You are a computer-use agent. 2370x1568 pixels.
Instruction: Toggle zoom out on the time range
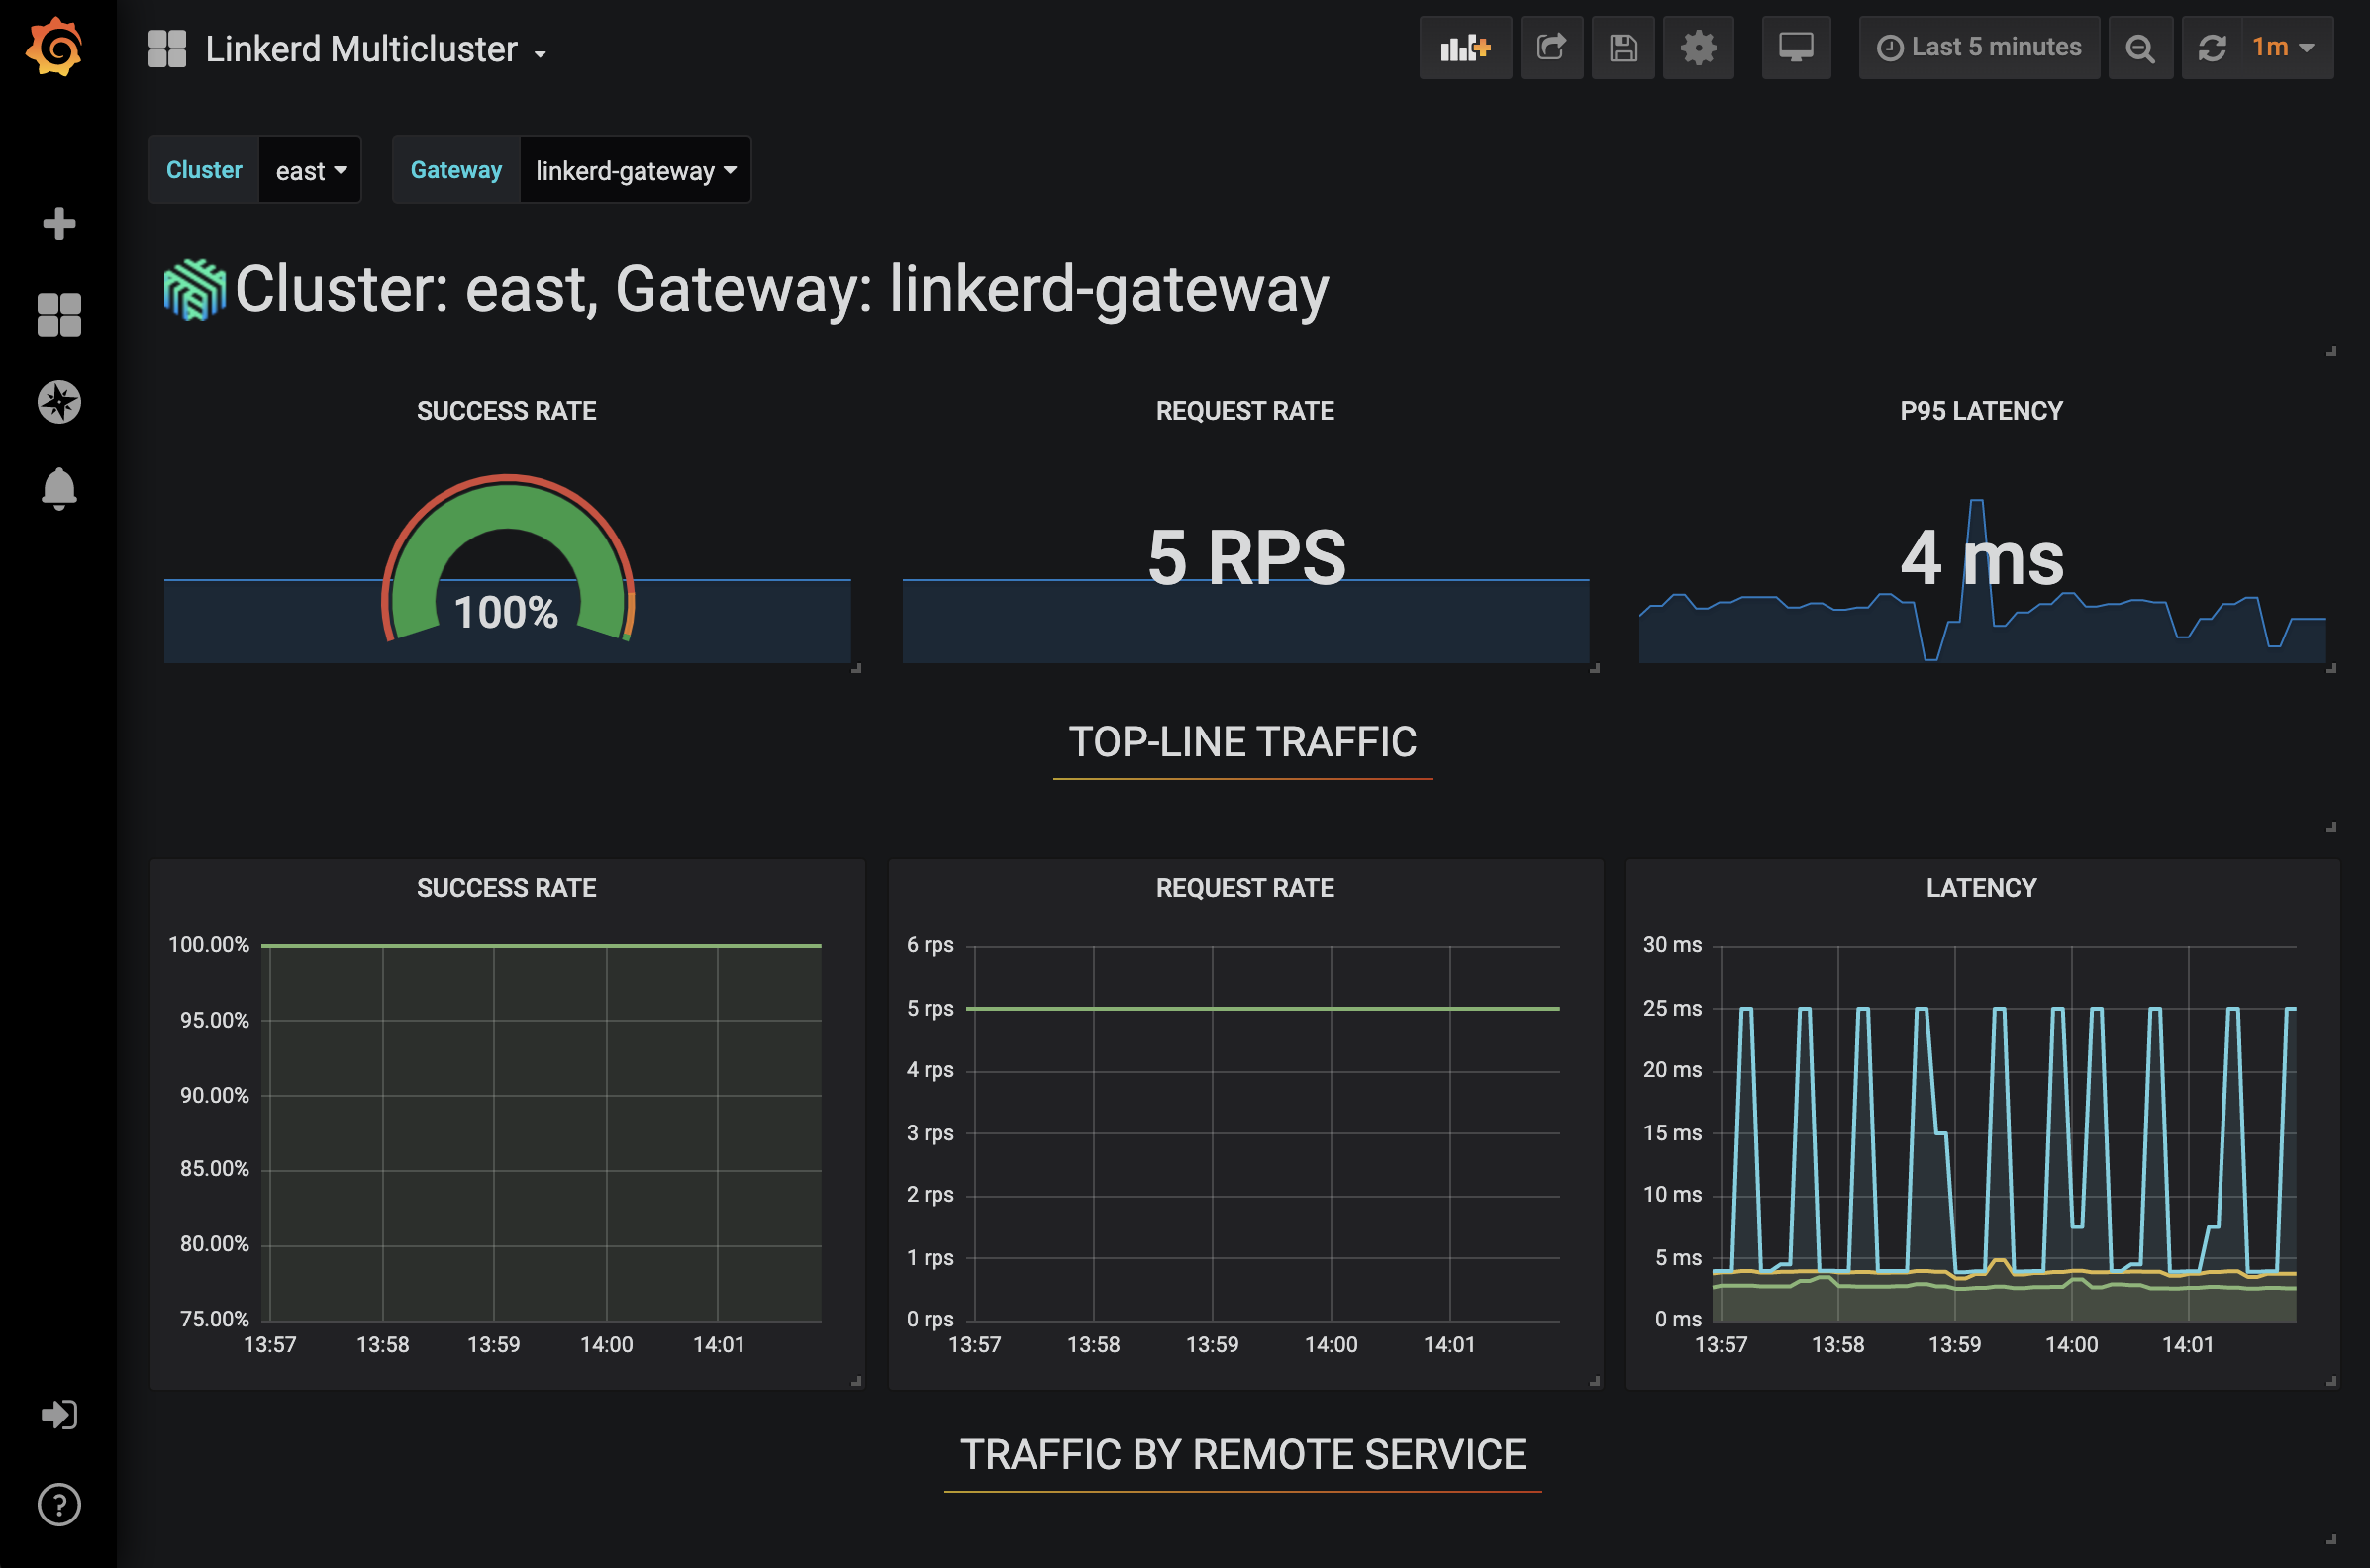point(2140,47)
